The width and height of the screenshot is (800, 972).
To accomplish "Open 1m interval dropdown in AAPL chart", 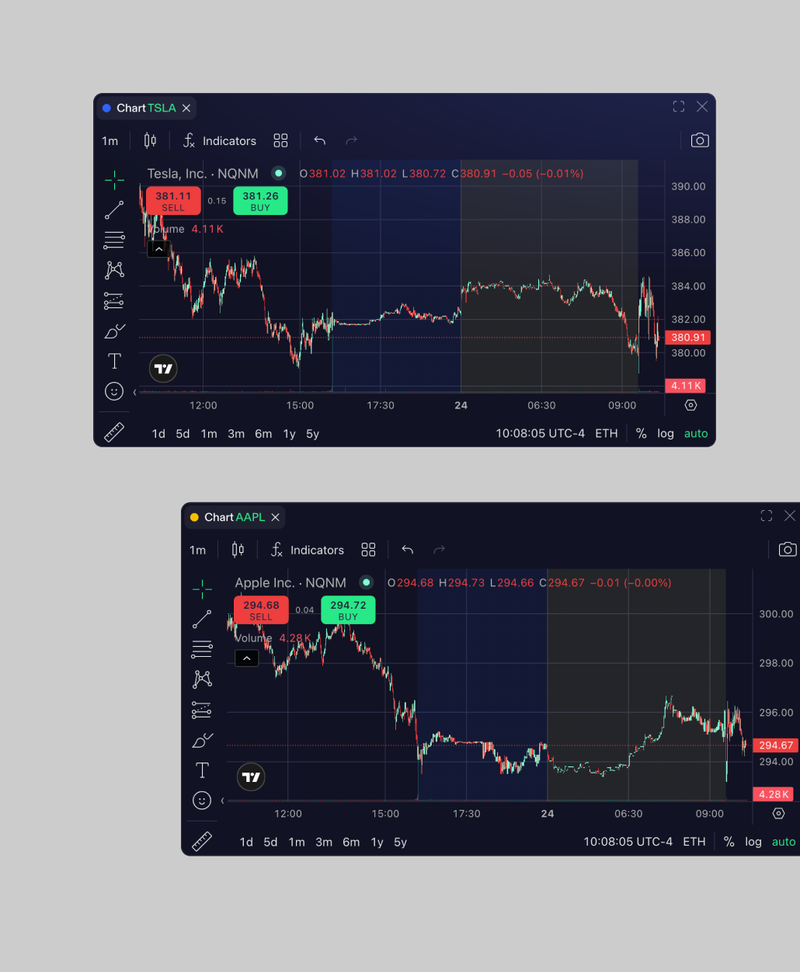I will coord(198,550).
